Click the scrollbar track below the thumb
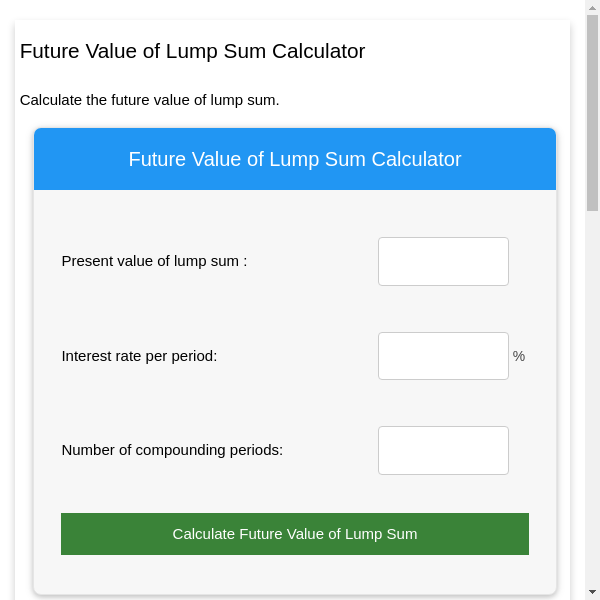Image resolution: width=600 pixels, height=600 pixels. tap(592, 400)
